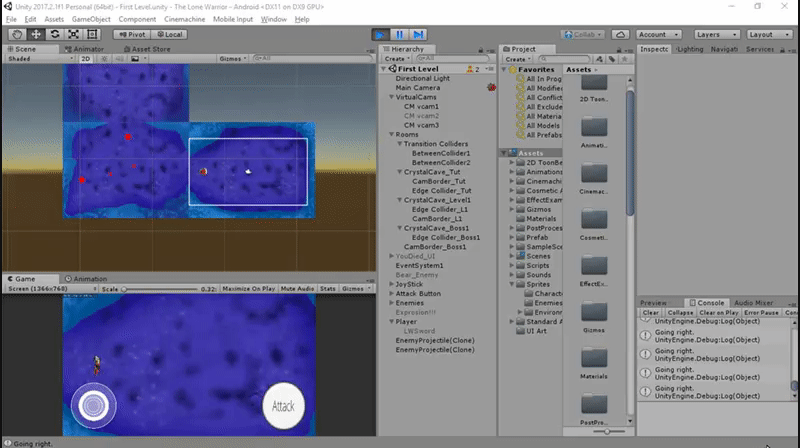This screenshot has height=448, width=800.
Task: Toggle Pivot handle position button
Action: tap(132, 34)
